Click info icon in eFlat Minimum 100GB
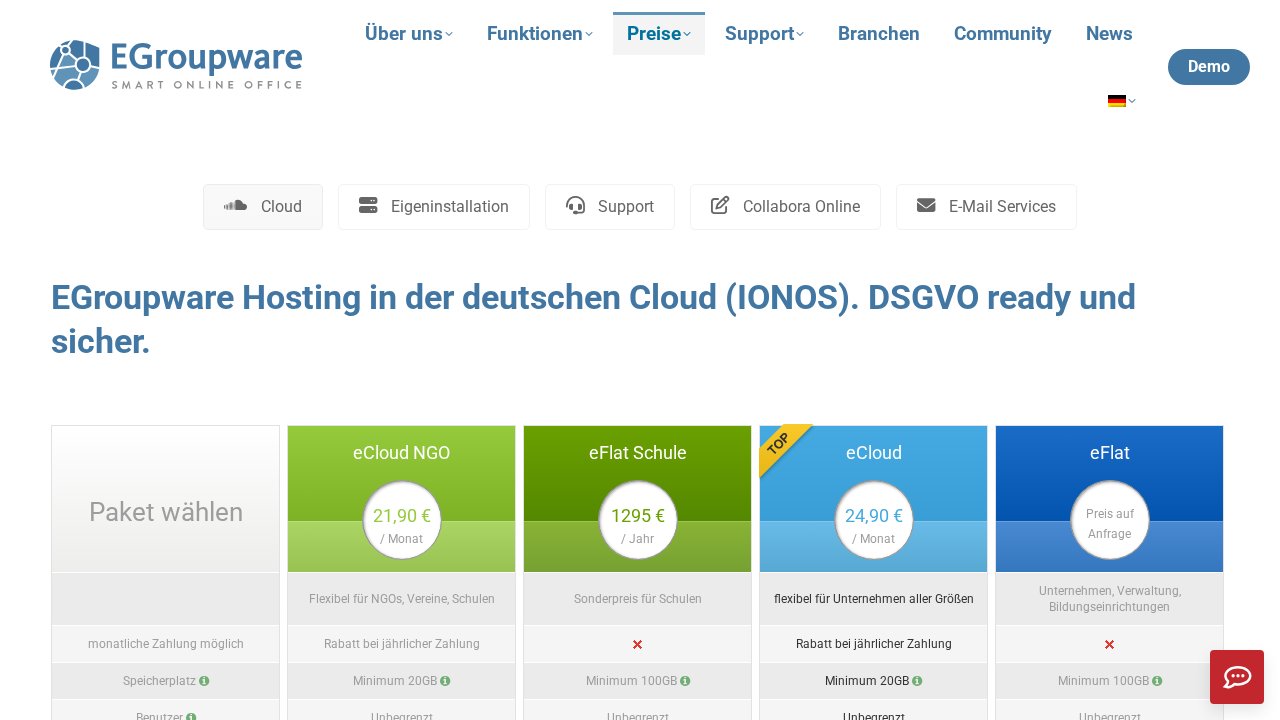Image resolution: width=1280 pixels, height=720 pixels. click(x=1157, y=681)
